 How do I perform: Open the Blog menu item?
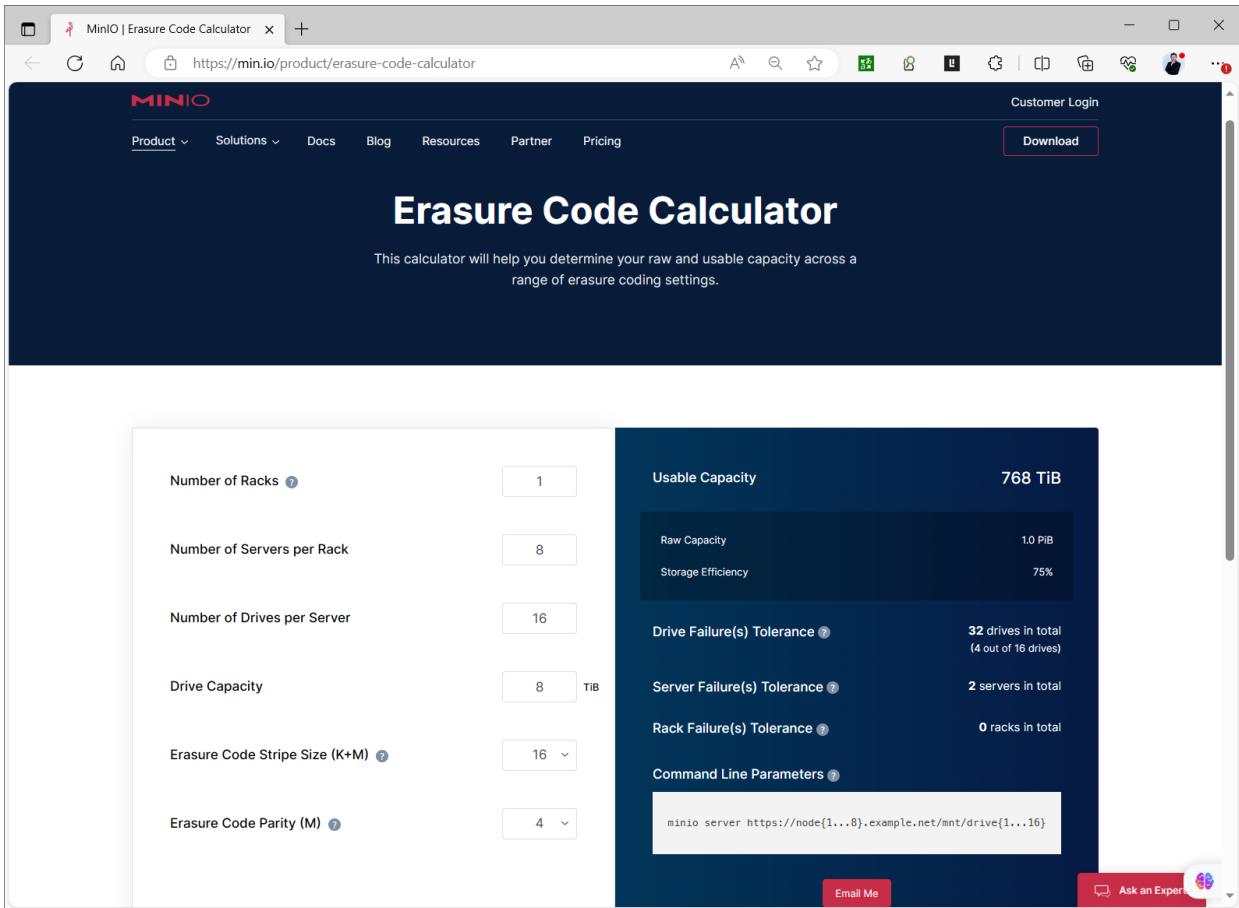[379, 141]
